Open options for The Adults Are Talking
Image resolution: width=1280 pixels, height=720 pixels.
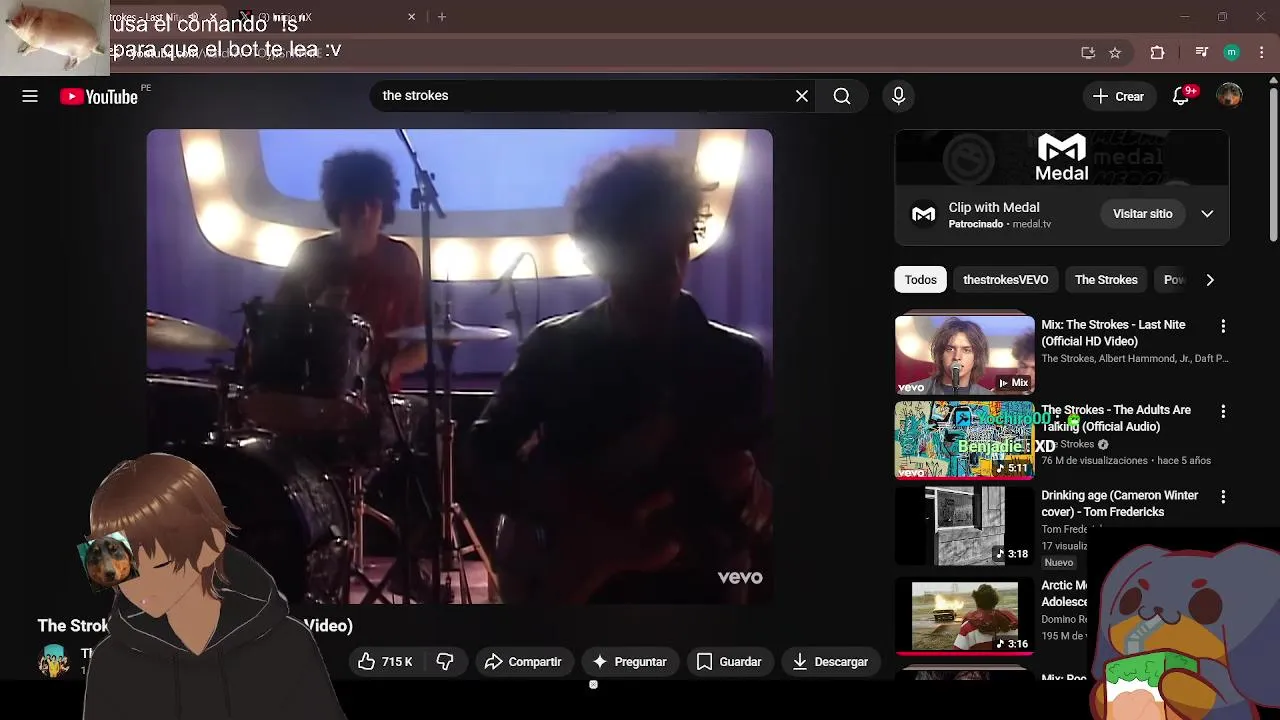click(1223, 412)
